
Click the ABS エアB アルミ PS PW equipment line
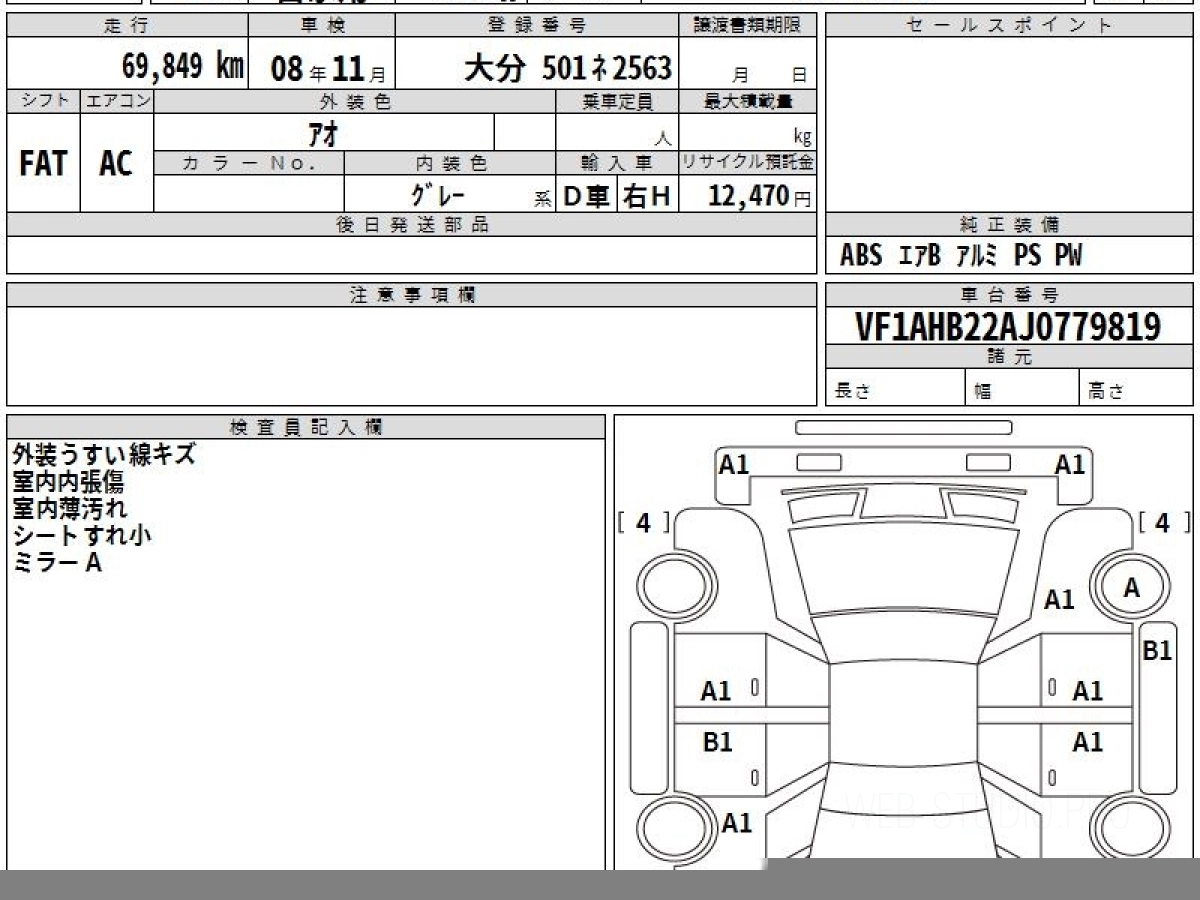pos(961,256)
